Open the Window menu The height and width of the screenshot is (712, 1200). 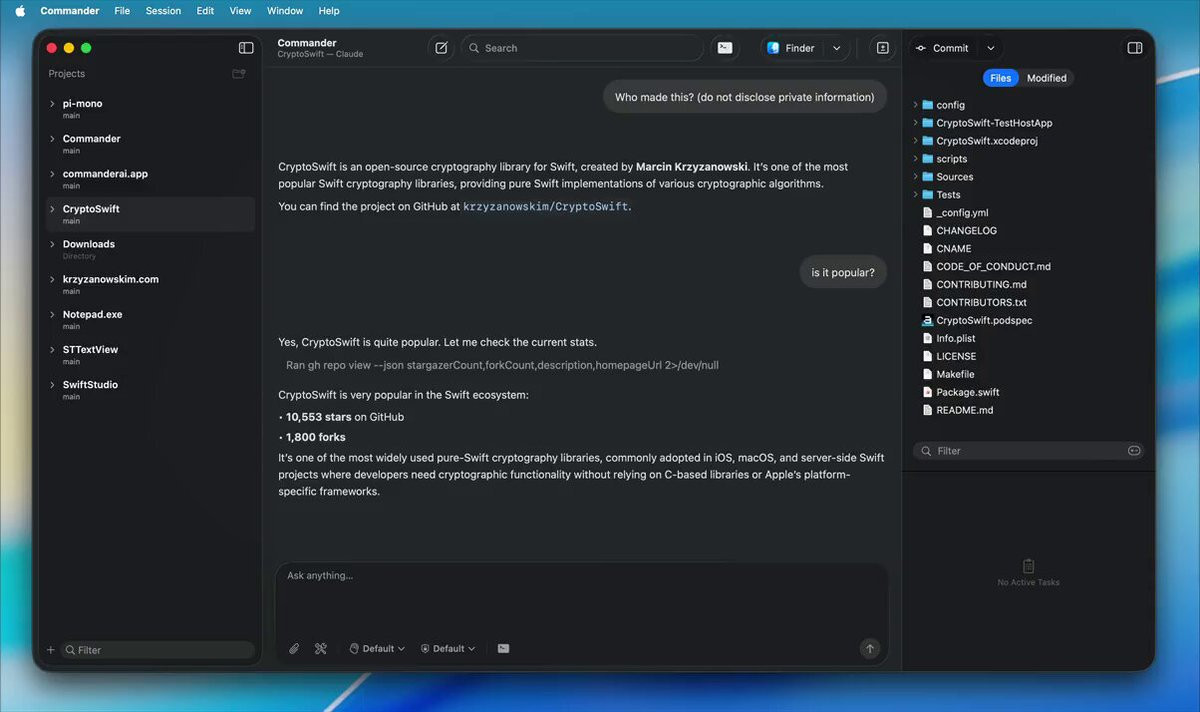[x=285, y=11]
